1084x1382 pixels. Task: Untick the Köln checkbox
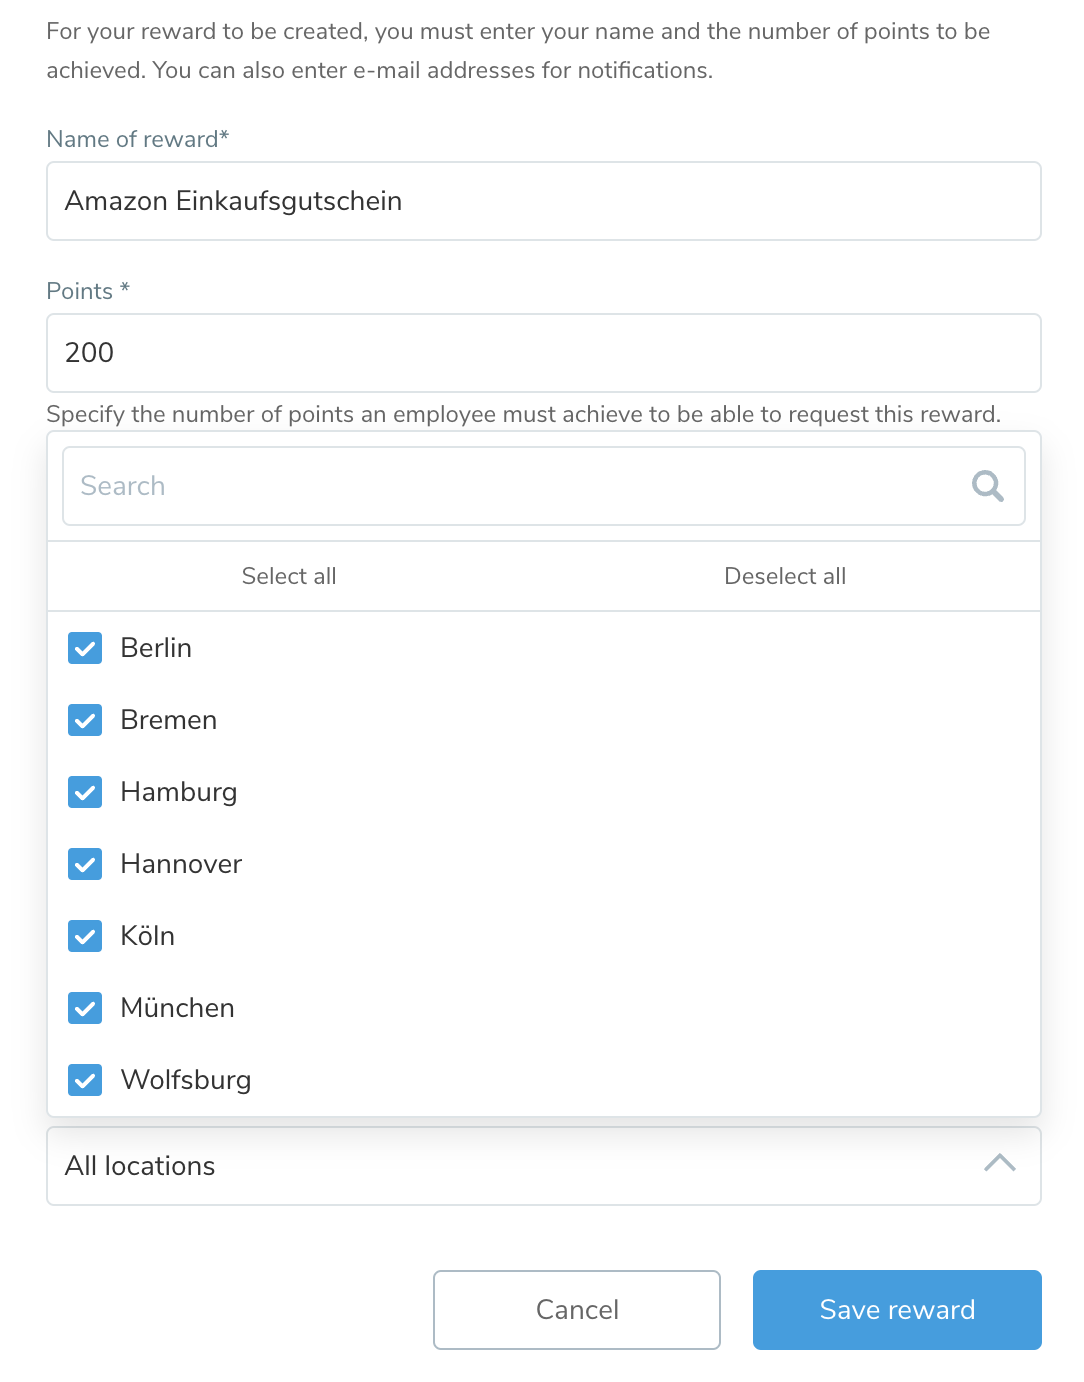[85, 936]
